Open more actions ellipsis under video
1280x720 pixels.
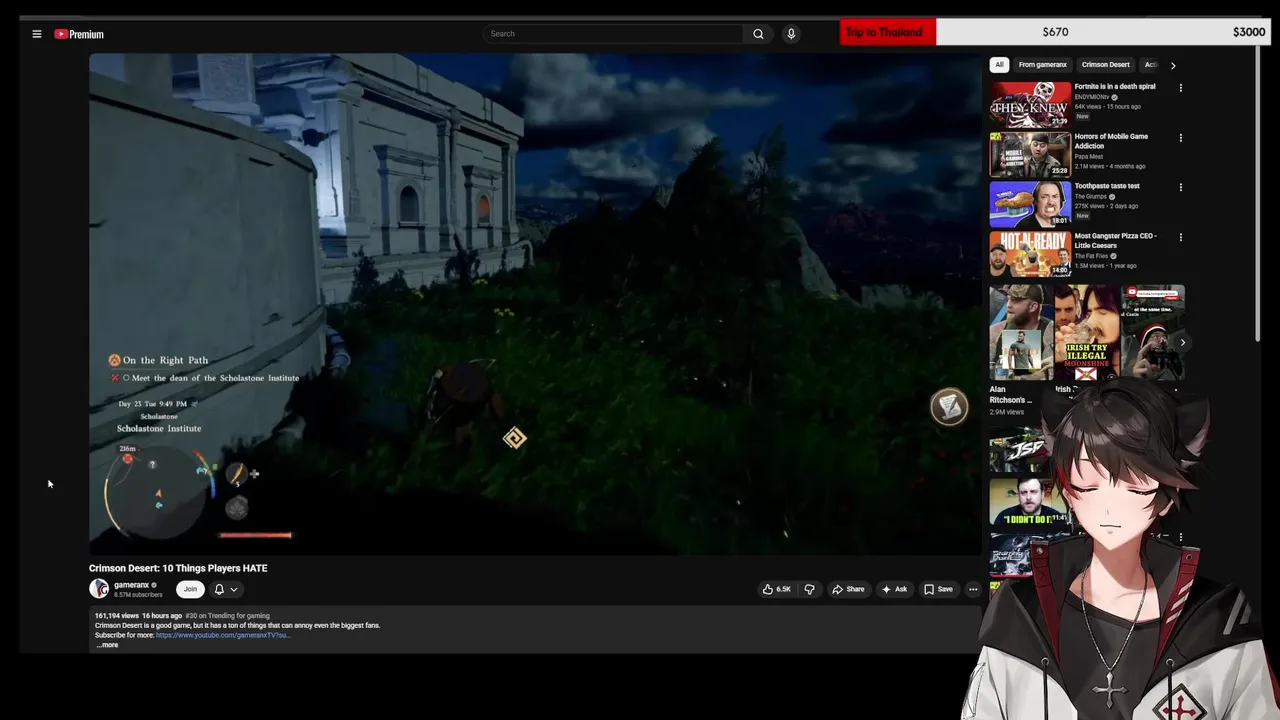(x=973, y=589)
